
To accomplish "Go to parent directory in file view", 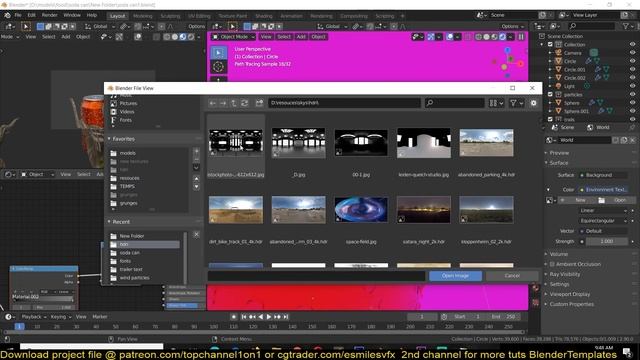I will point(234,103).
